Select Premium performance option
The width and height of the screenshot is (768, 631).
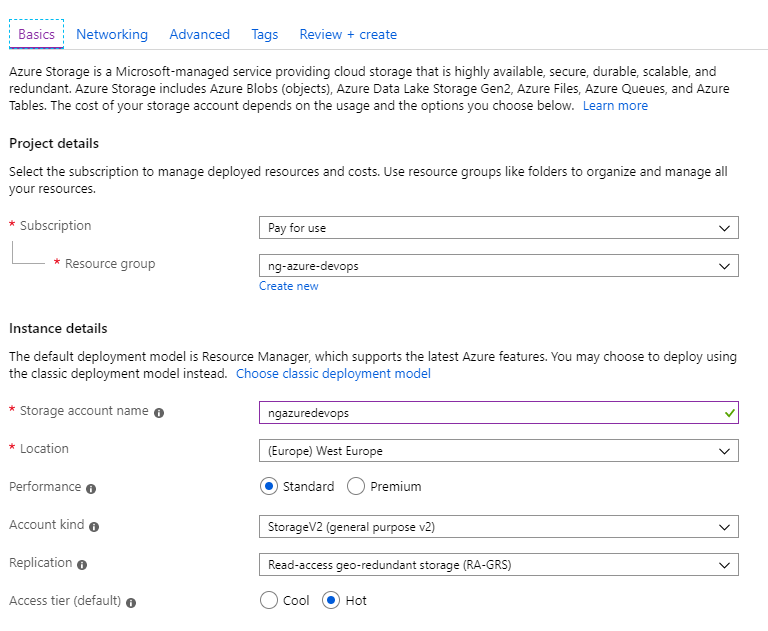pyautogui.click(x=356, y=486)
